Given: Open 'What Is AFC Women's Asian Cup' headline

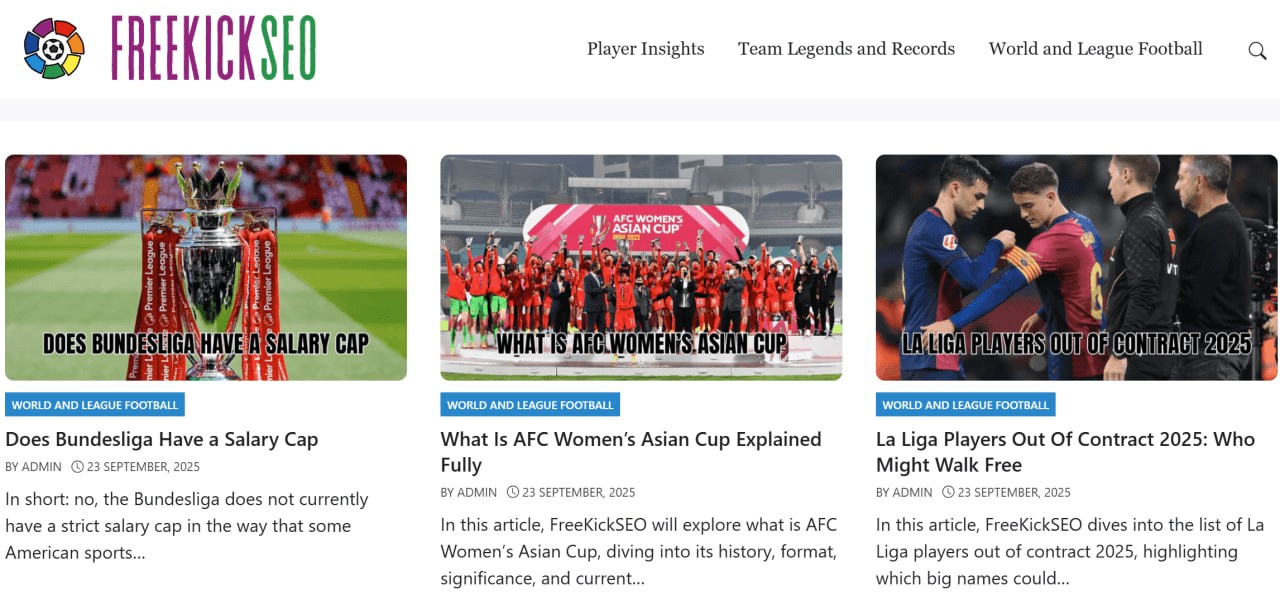Looking at the screenshot, I should click(631, 452).
